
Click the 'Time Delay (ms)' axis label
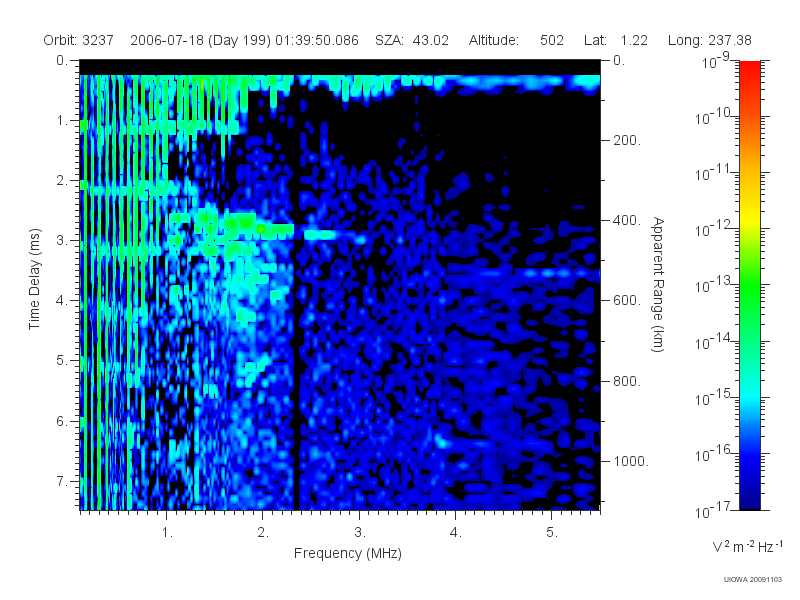click(x=34, y=279)
